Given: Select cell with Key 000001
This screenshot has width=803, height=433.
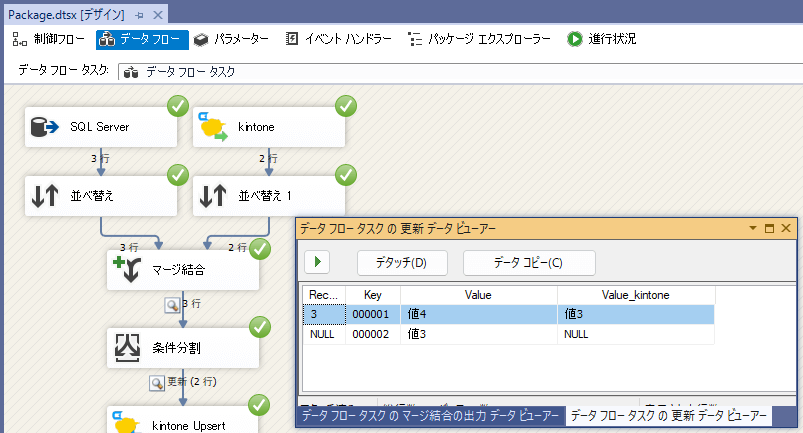Looking at the screenshot, I should pos(373,314).
